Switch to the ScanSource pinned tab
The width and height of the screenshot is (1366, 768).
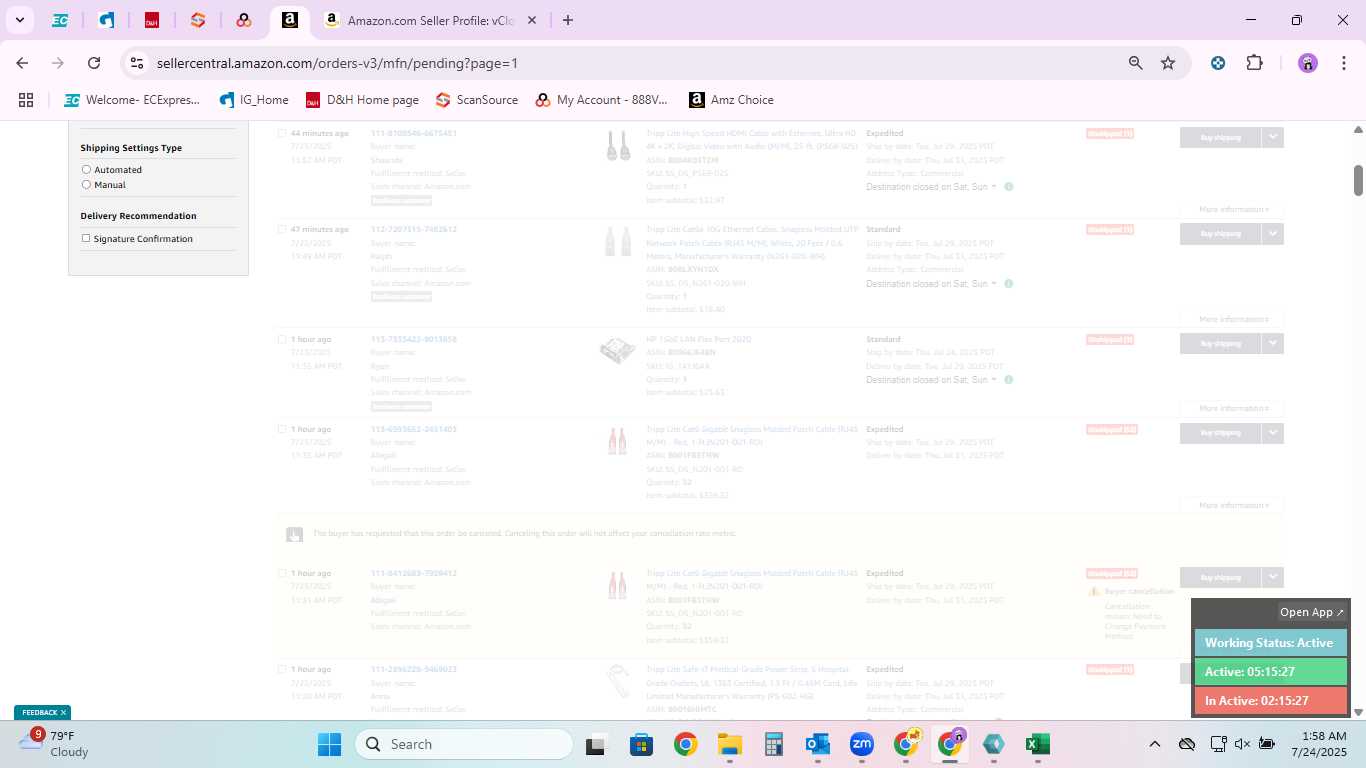(198, 20)
